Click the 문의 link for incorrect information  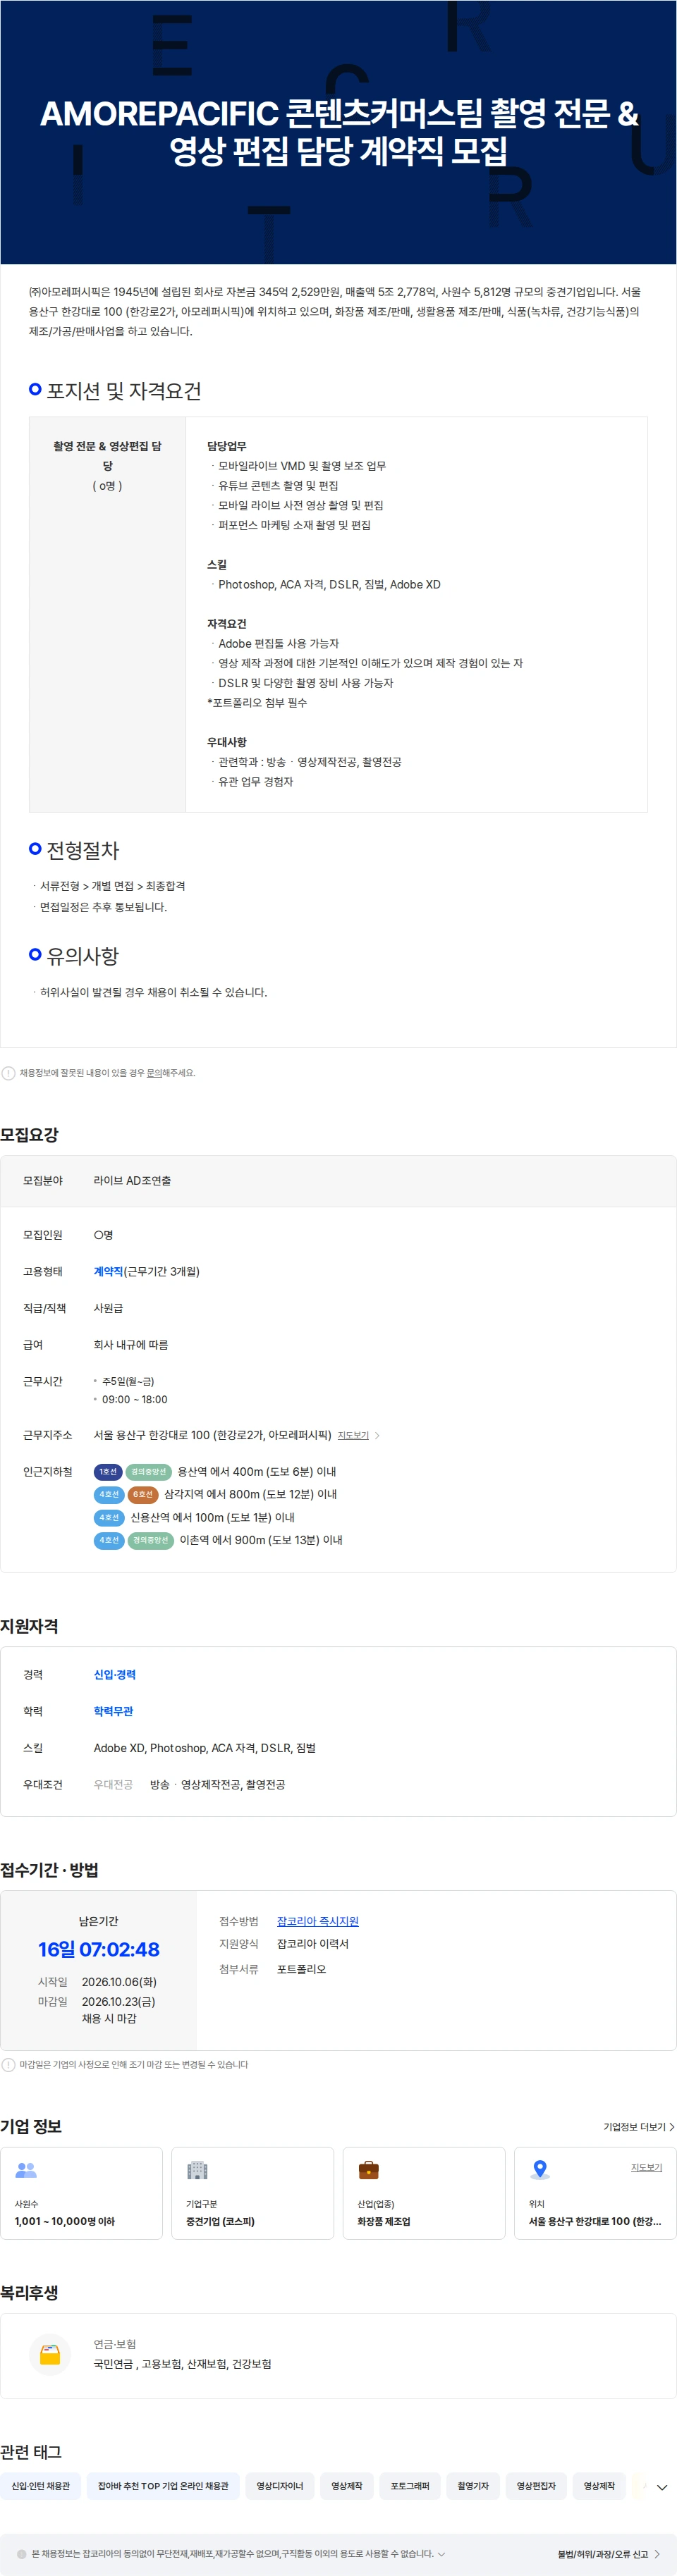click(154, 1073)
